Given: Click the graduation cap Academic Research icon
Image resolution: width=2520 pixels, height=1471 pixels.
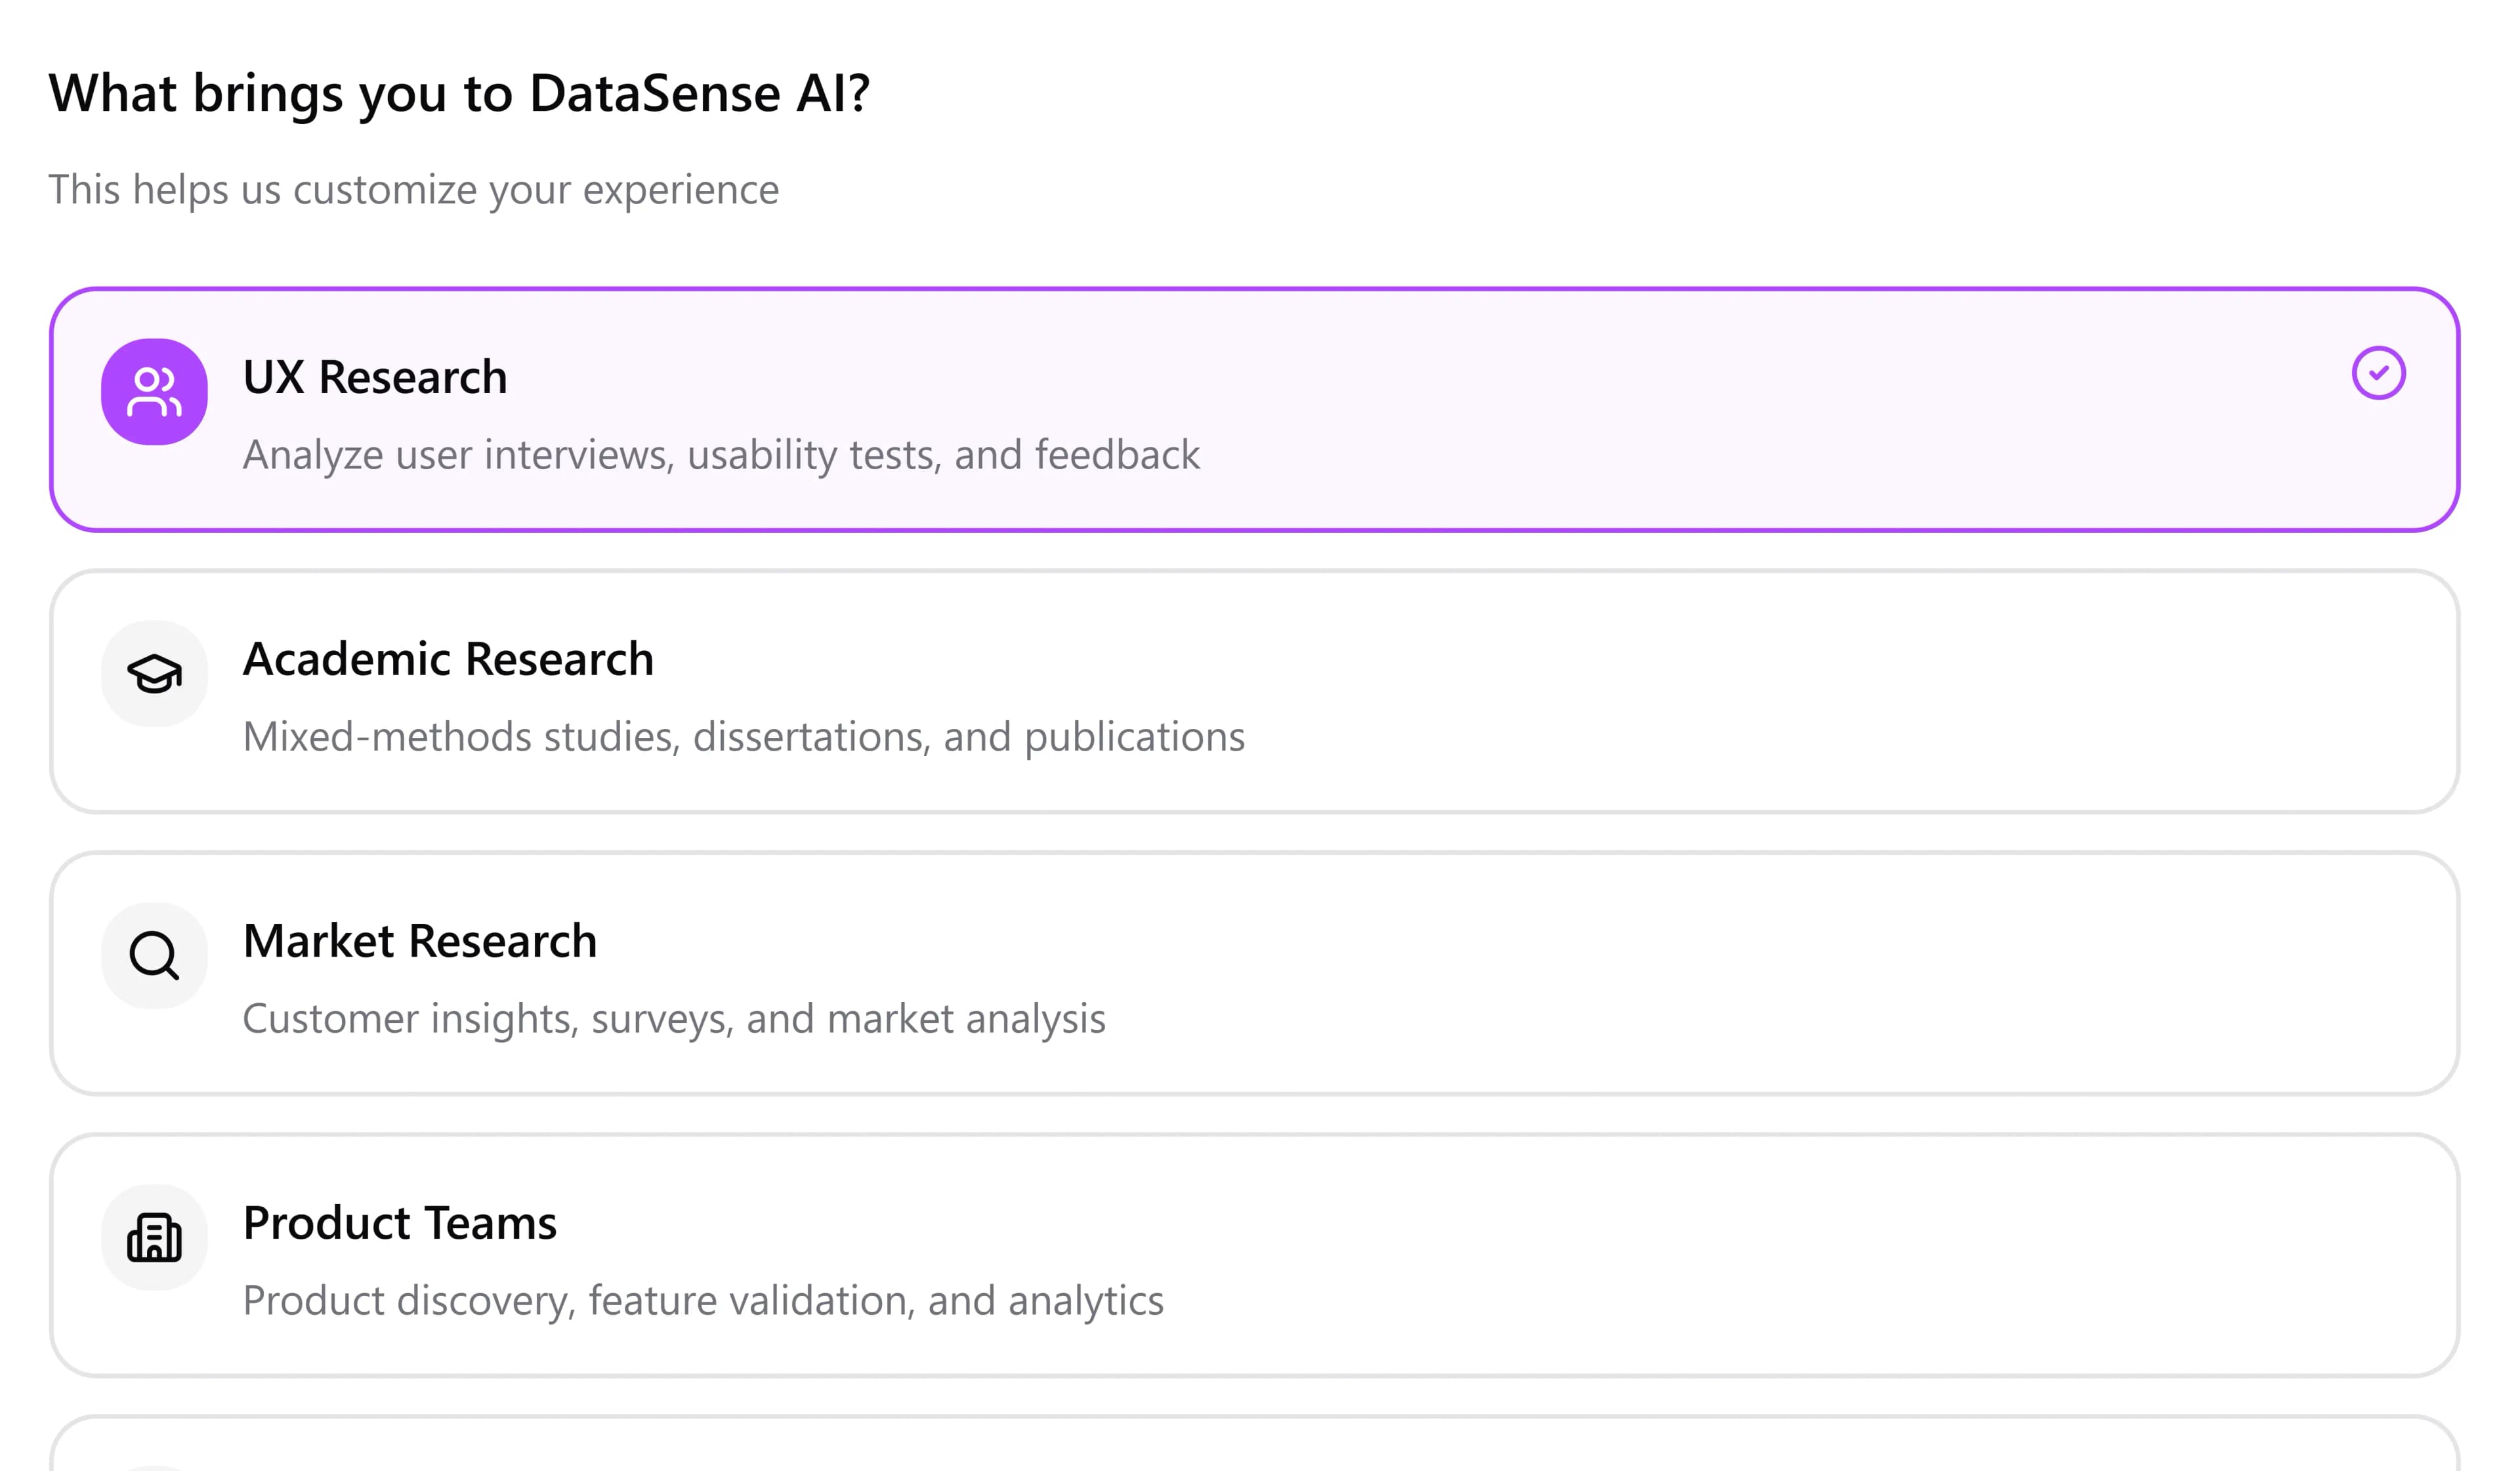Looking at the screenshot, I should 154,674.
